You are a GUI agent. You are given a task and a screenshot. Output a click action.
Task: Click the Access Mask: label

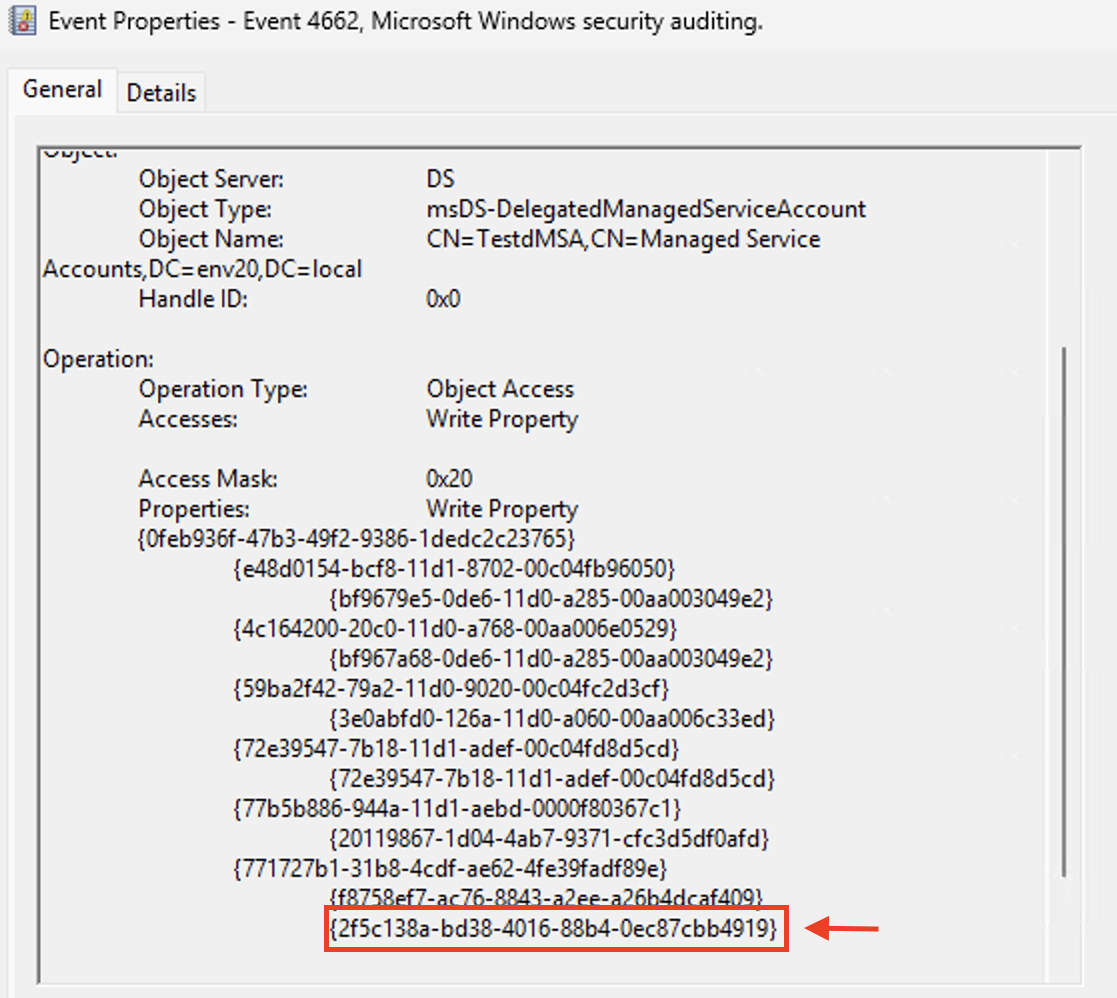pos(208,479)
